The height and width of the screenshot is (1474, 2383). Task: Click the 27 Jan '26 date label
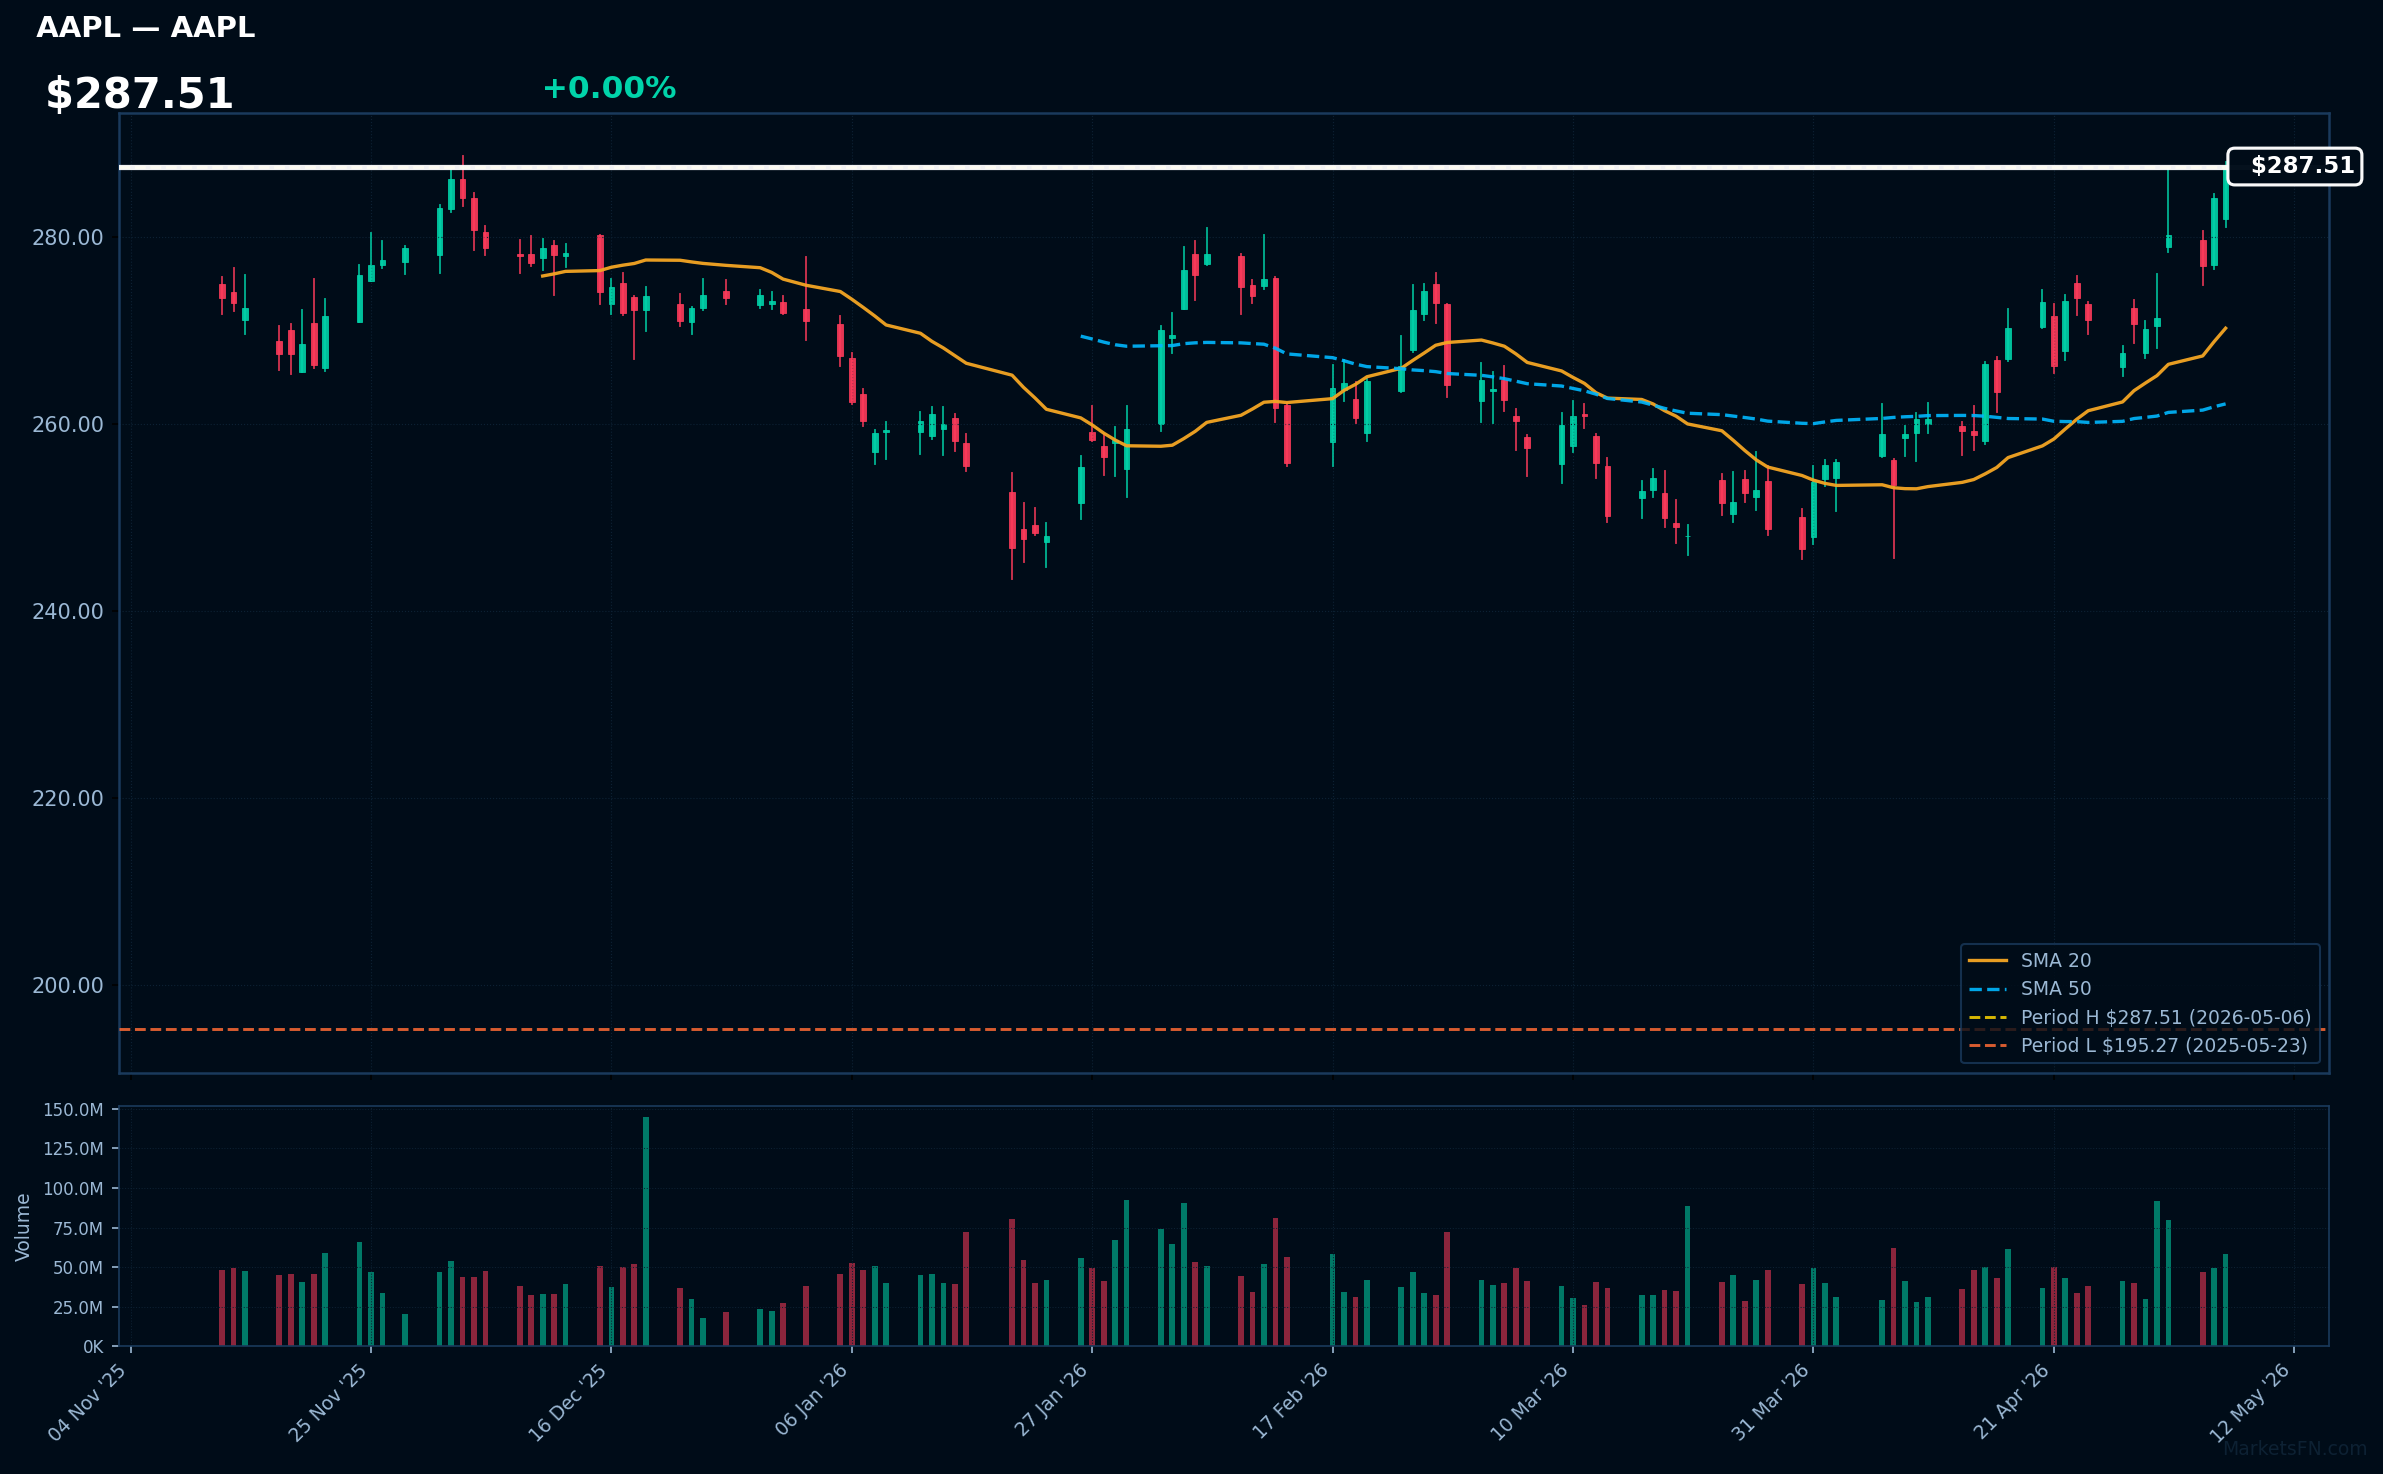click(x=1051, y=1401)
